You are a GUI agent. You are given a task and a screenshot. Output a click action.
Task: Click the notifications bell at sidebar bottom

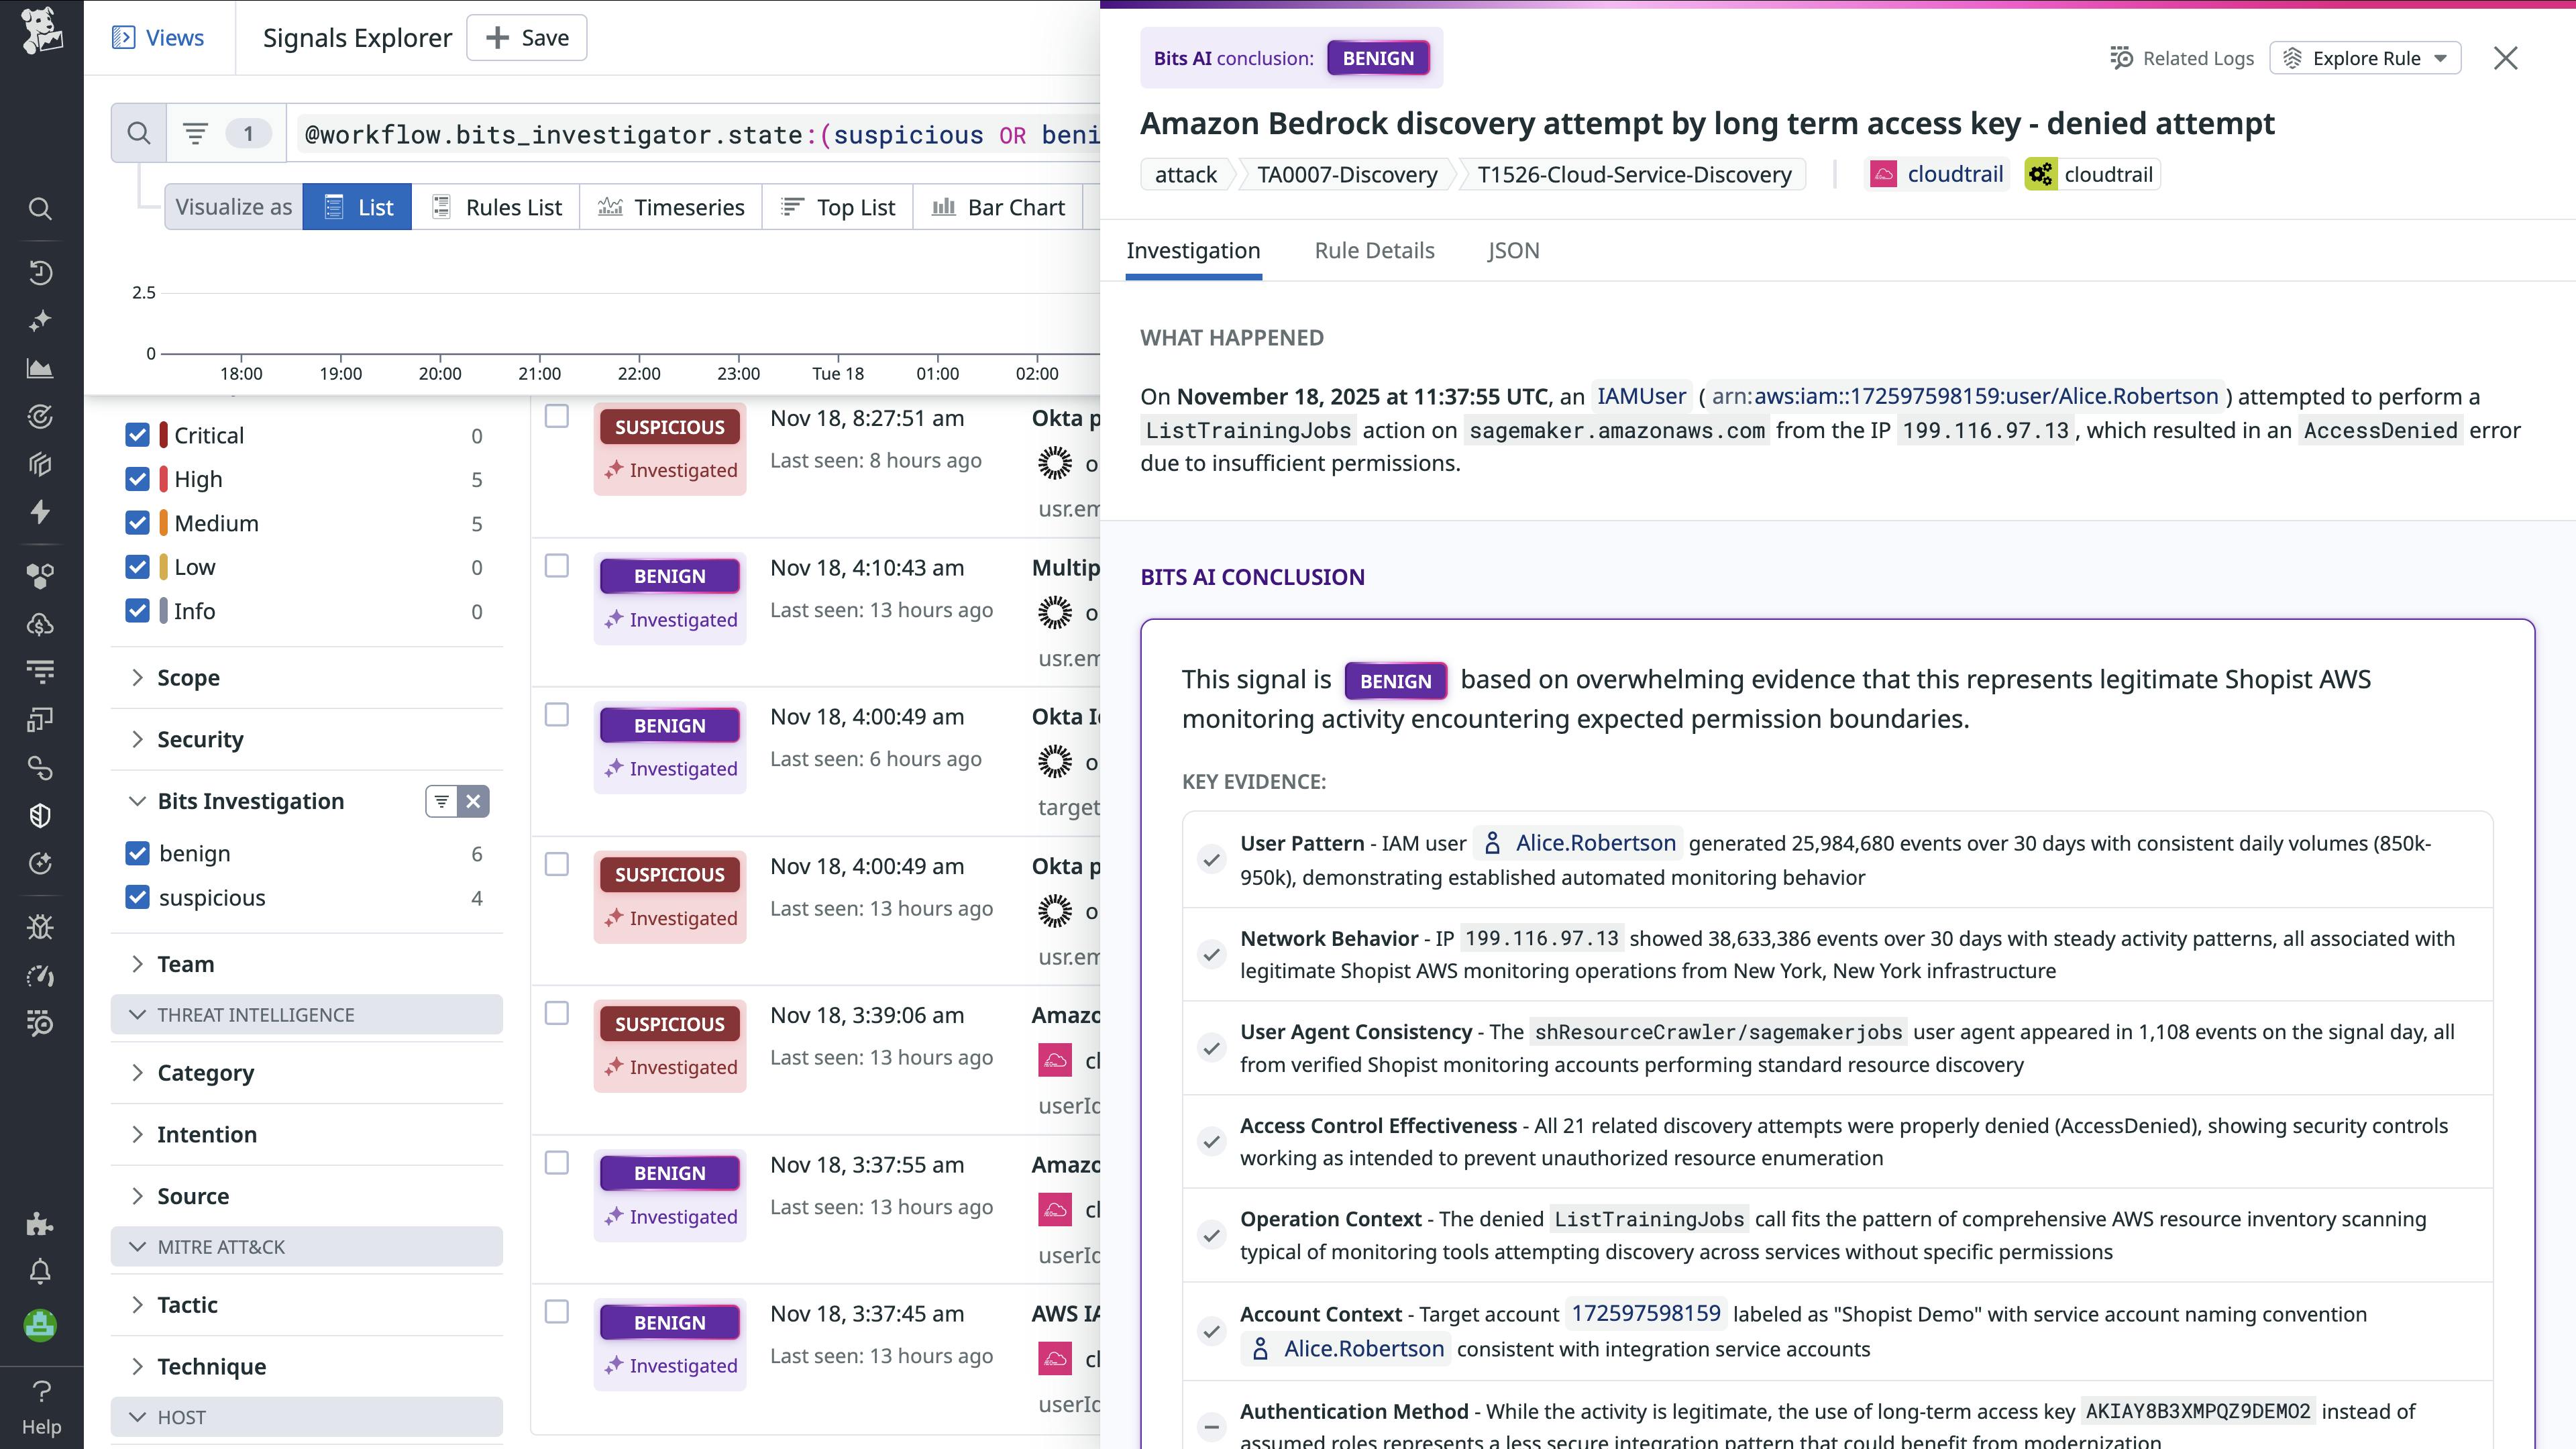(40, 1271)
